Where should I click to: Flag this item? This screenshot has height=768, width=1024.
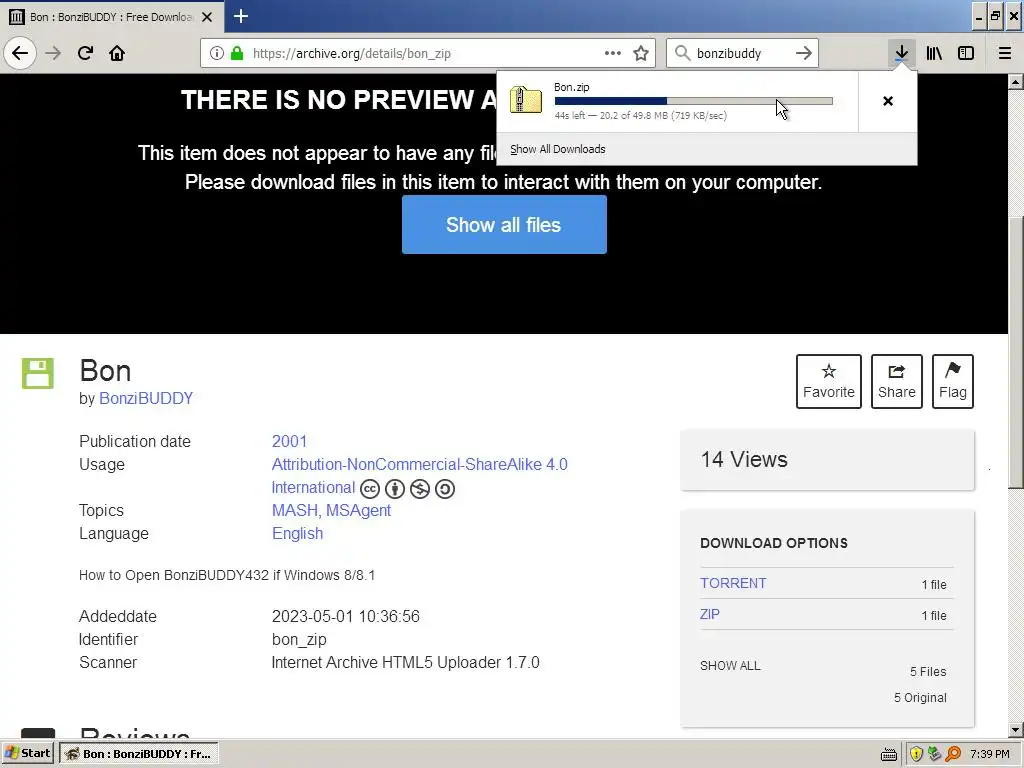(x=953, y=381)
